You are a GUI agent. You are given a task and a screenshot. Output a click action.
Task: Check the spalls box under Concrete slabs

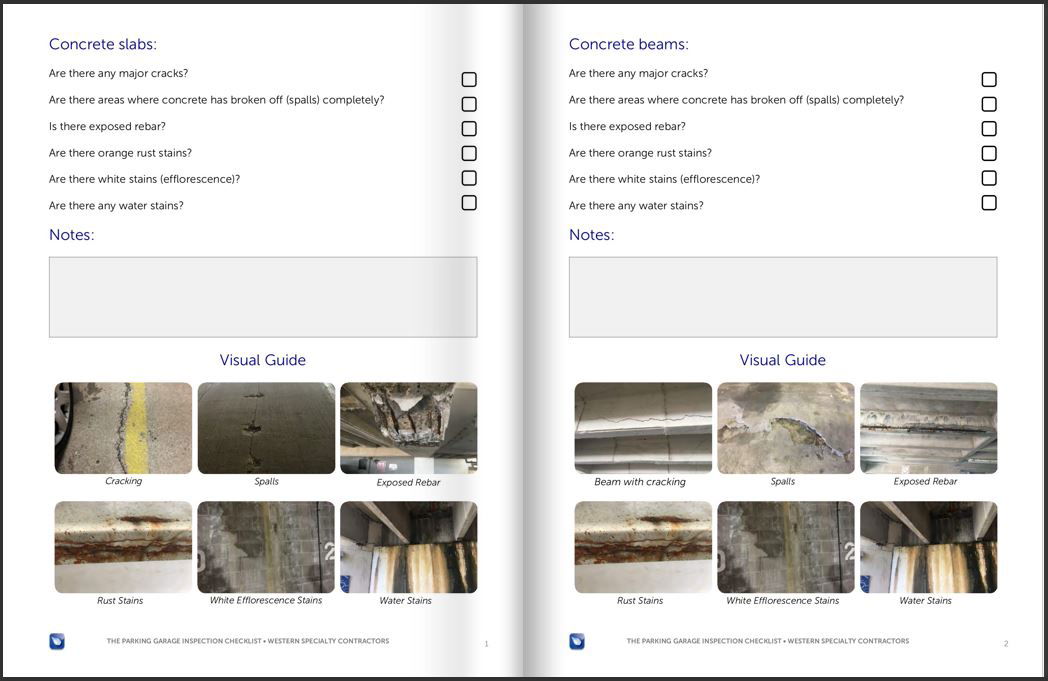[469, 103]
